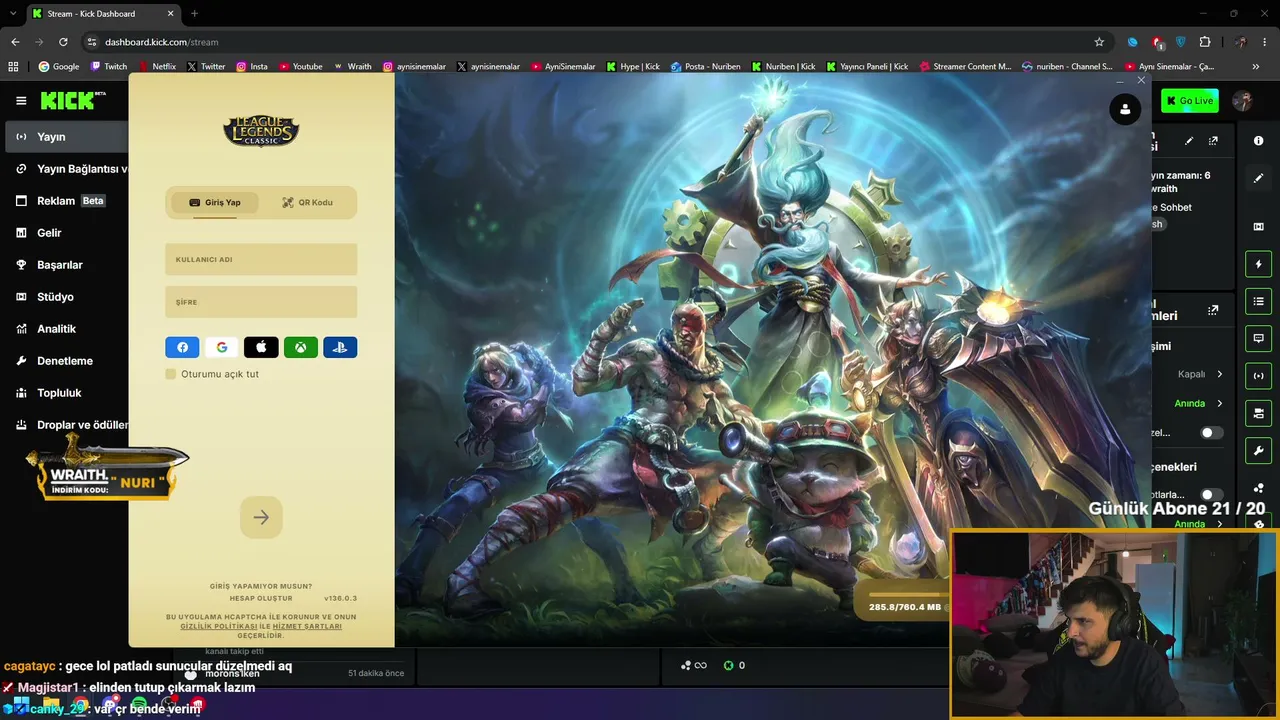Open the layout server icon in right rail
Screen dimensions: 1280x720
[1259, 414]
